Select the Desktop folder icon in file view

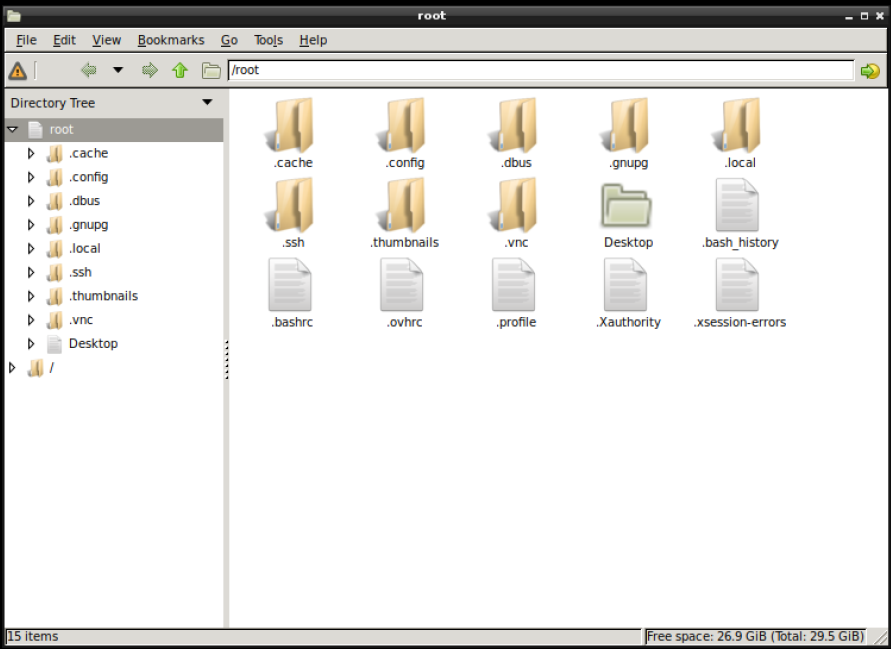click(x=626, y=205)
